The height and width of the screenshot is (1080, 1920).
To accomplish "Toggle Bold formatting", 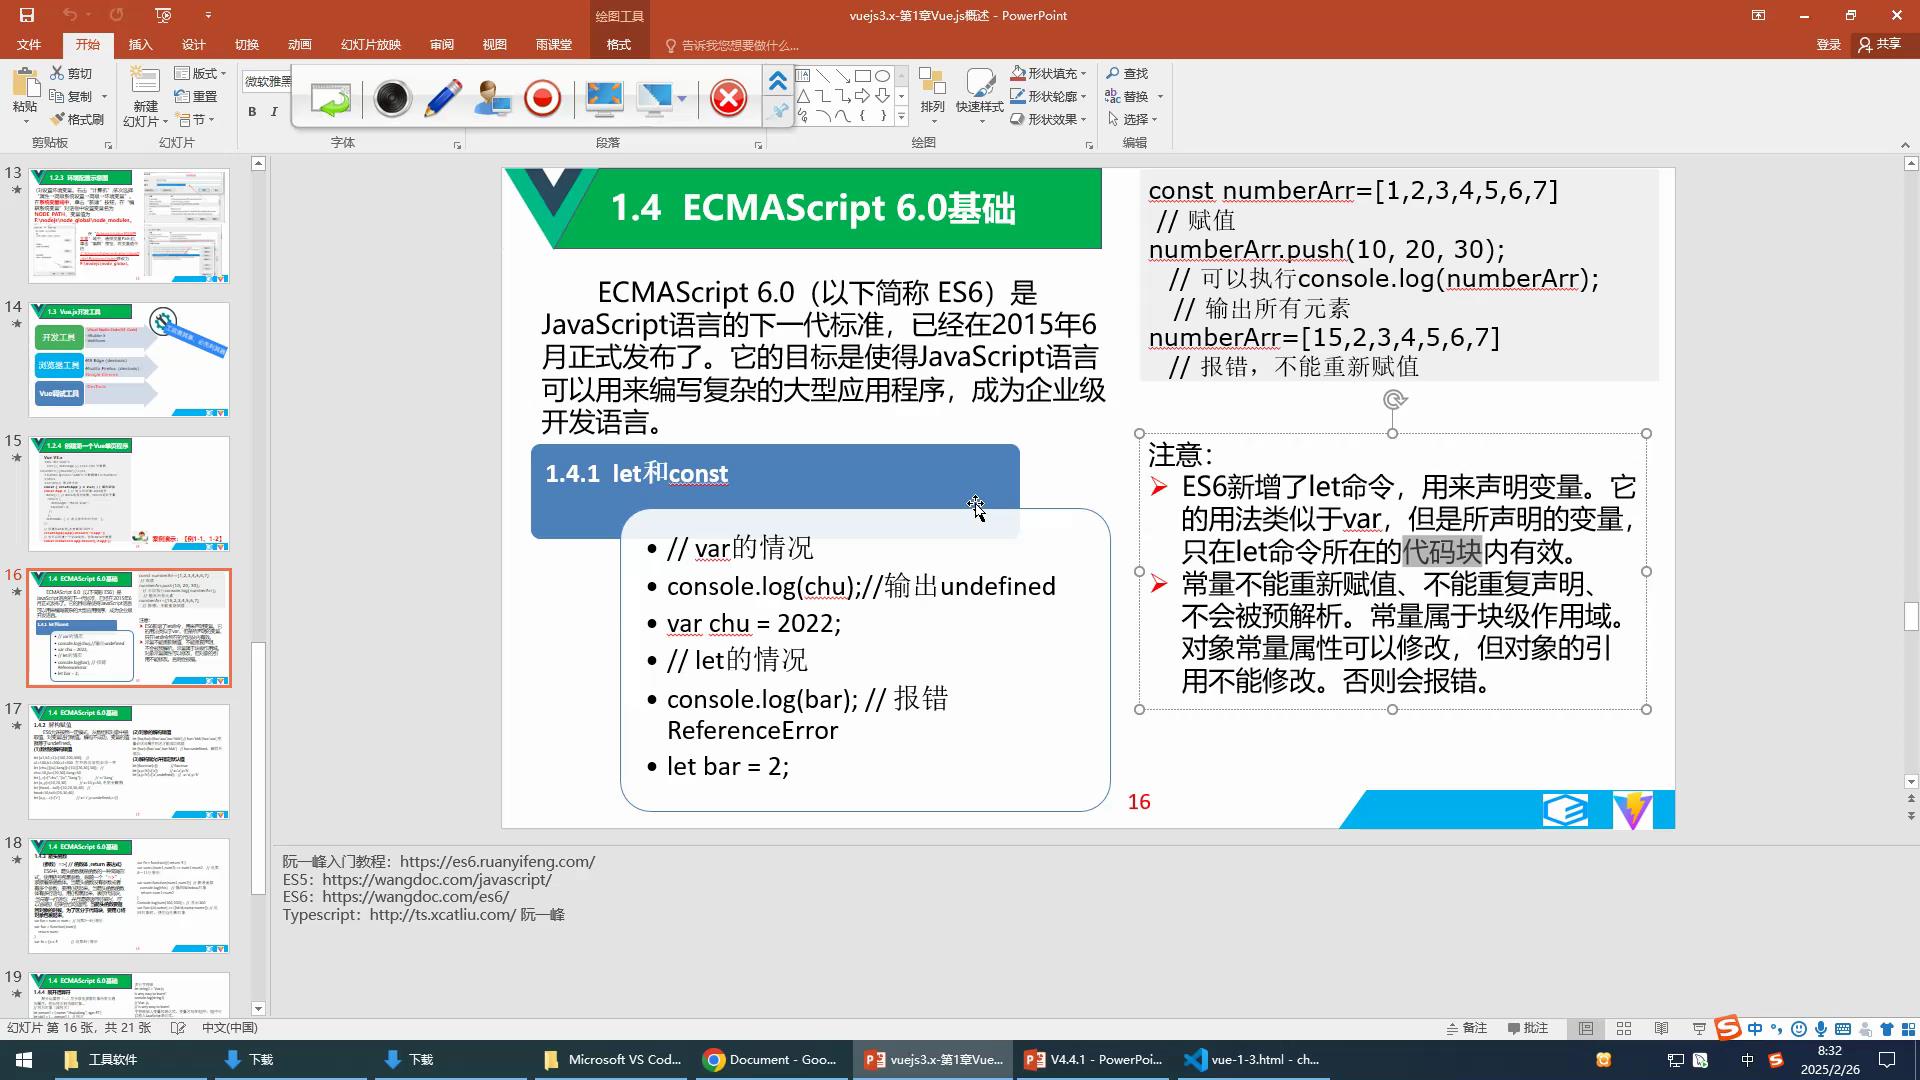I will (252, 112).
